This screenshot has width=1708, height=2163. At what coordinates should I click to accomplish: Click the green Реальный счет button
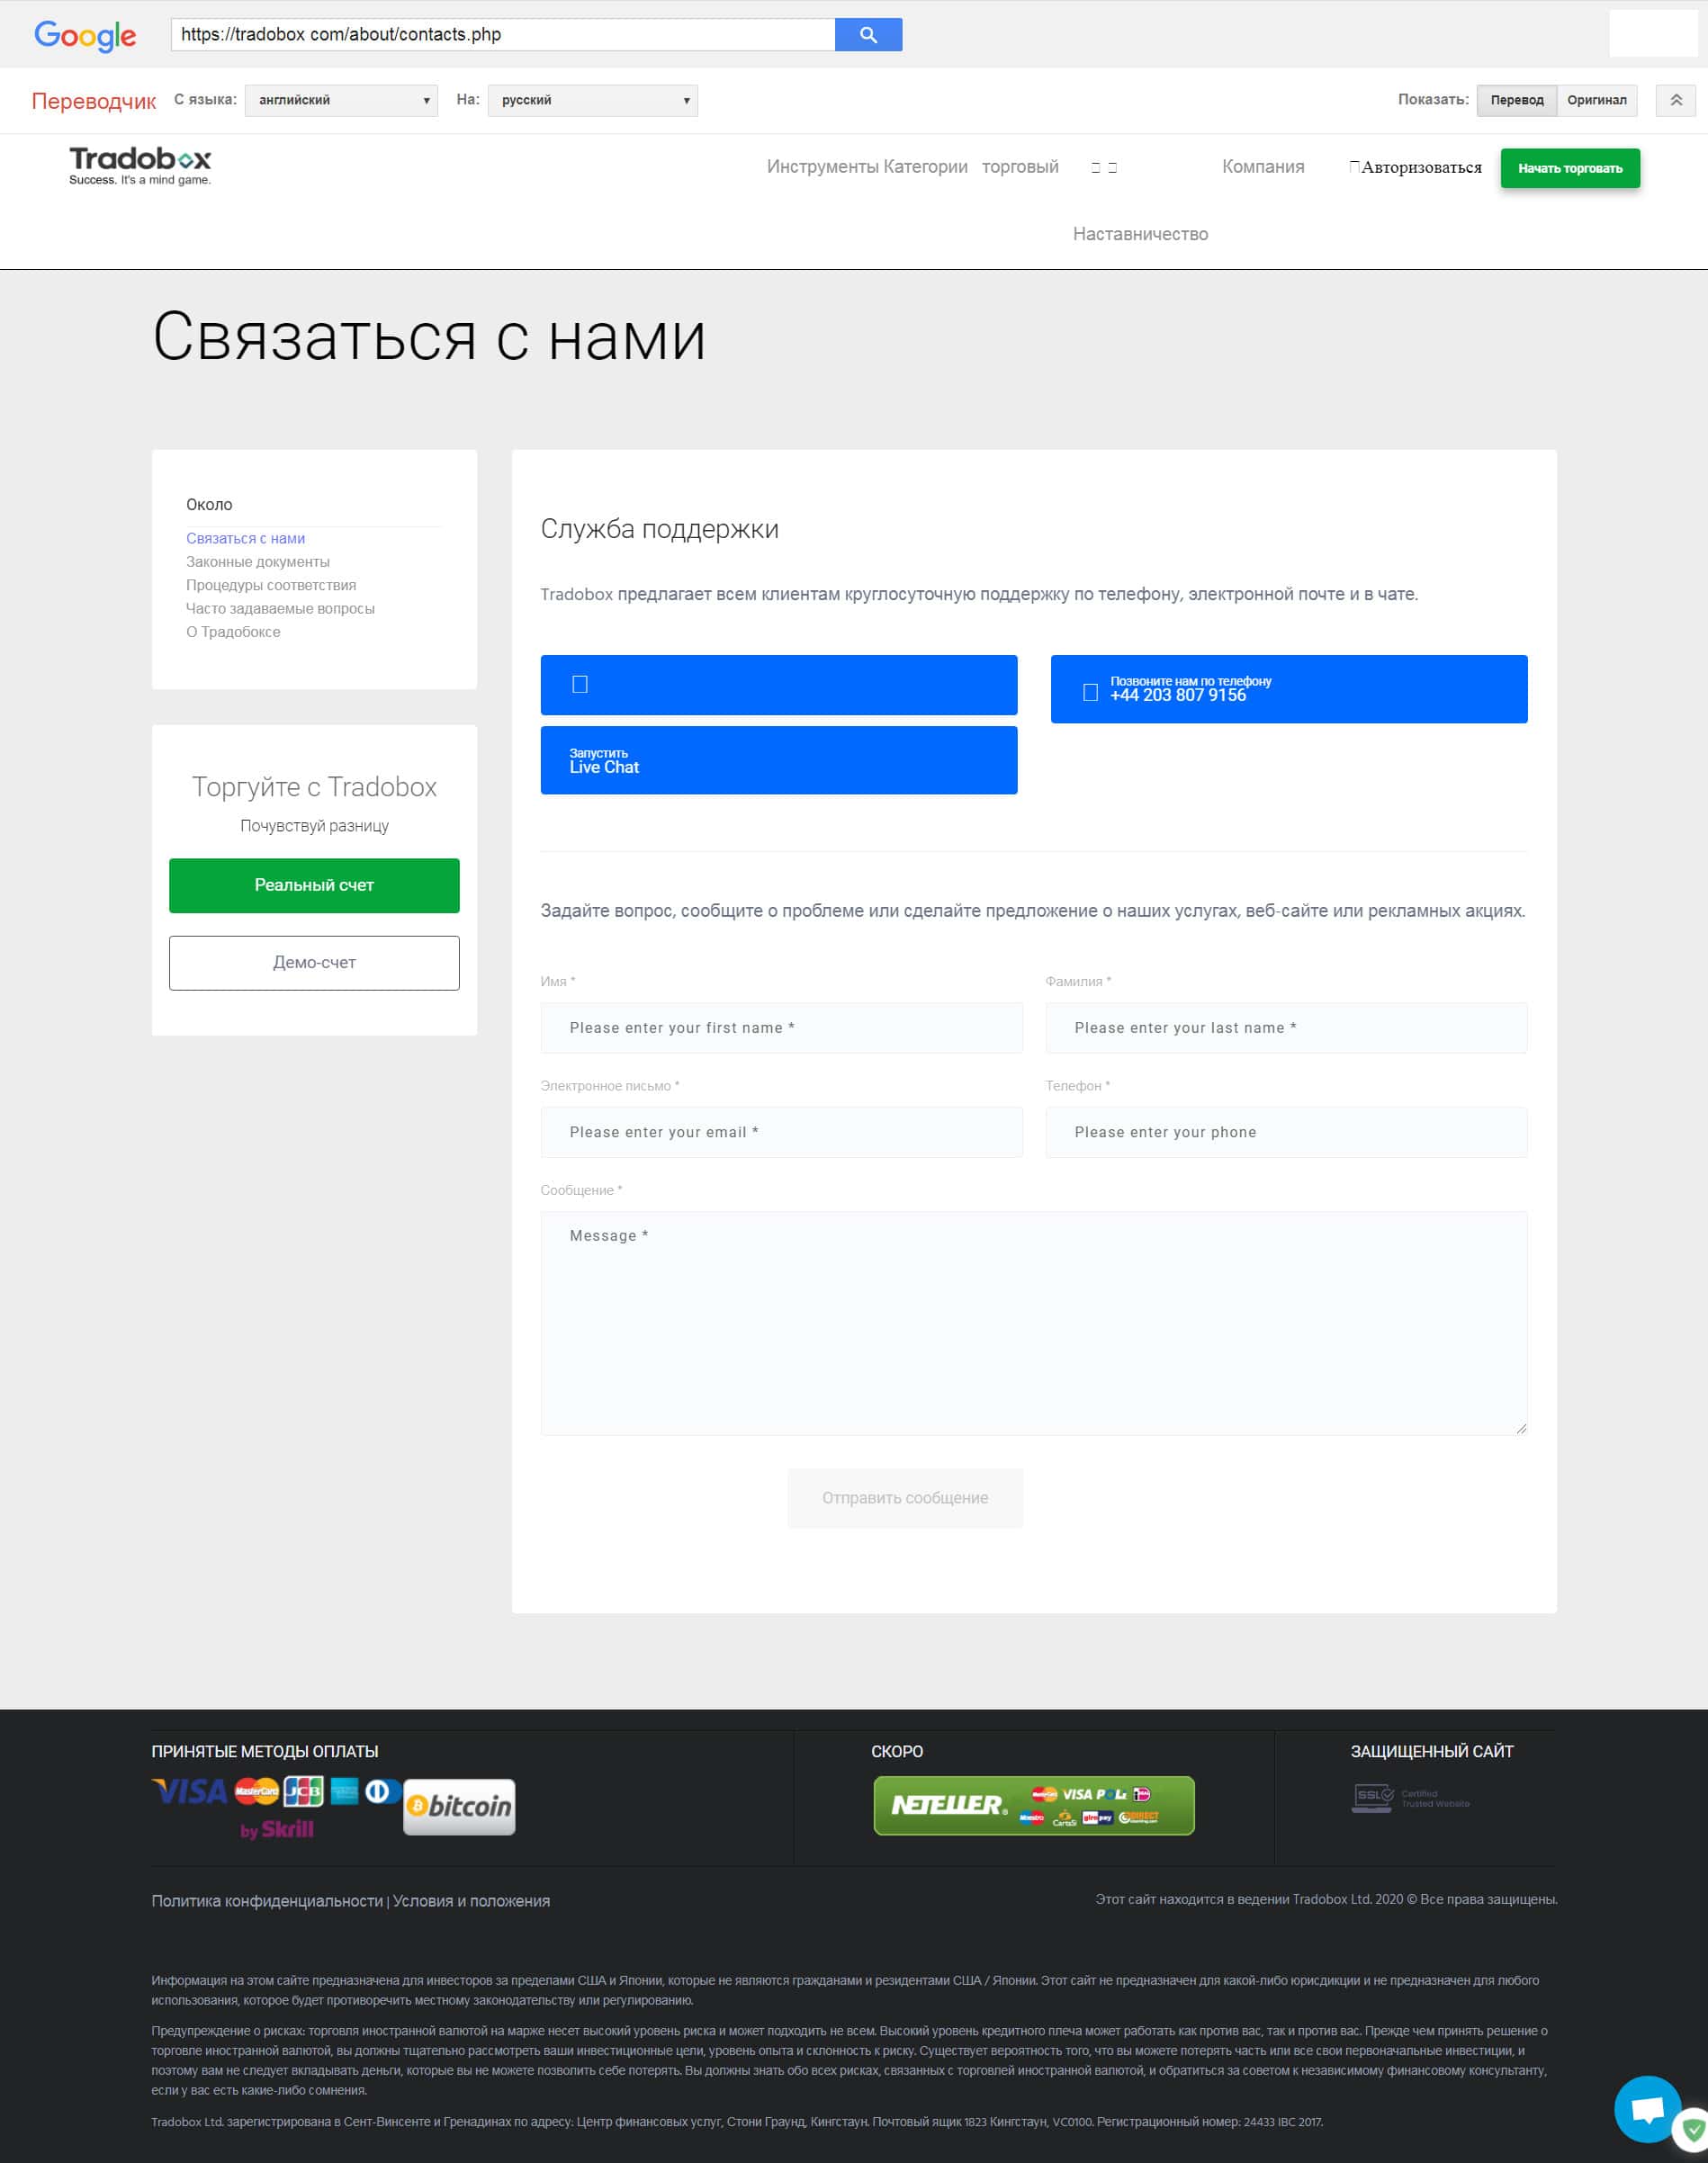pos(314,885)
